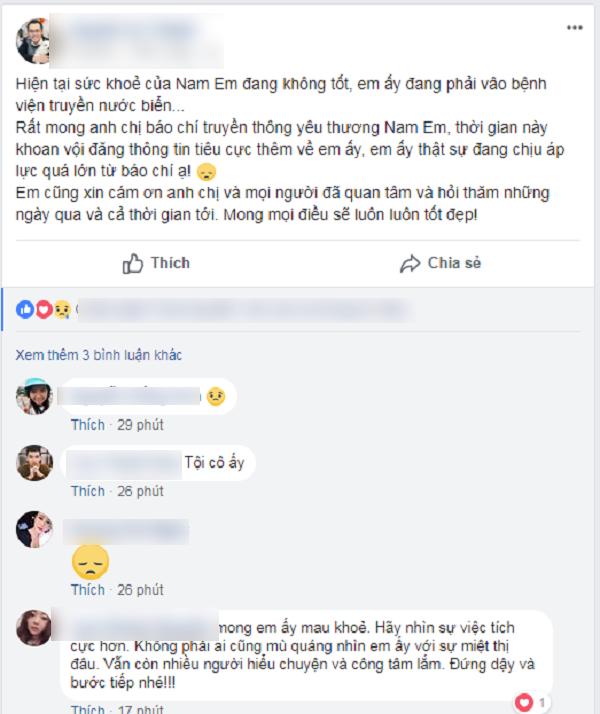This screenshot has height=714, width=600.
Task: Like the sad emoji sticker comment
Action: point(88,590)
